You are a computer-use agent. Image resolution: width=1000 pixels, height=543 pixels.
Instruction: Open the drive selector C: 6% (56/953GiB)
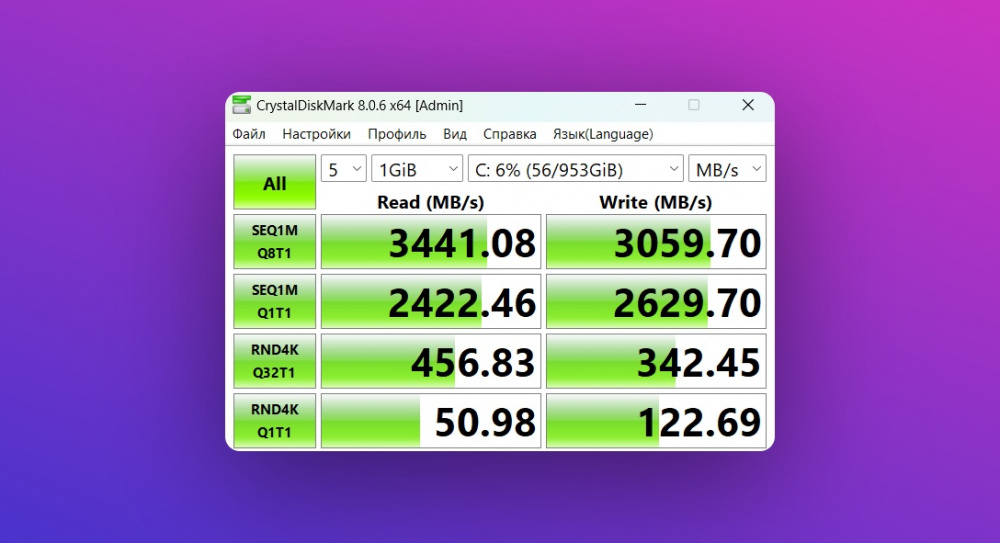(576, 169)
